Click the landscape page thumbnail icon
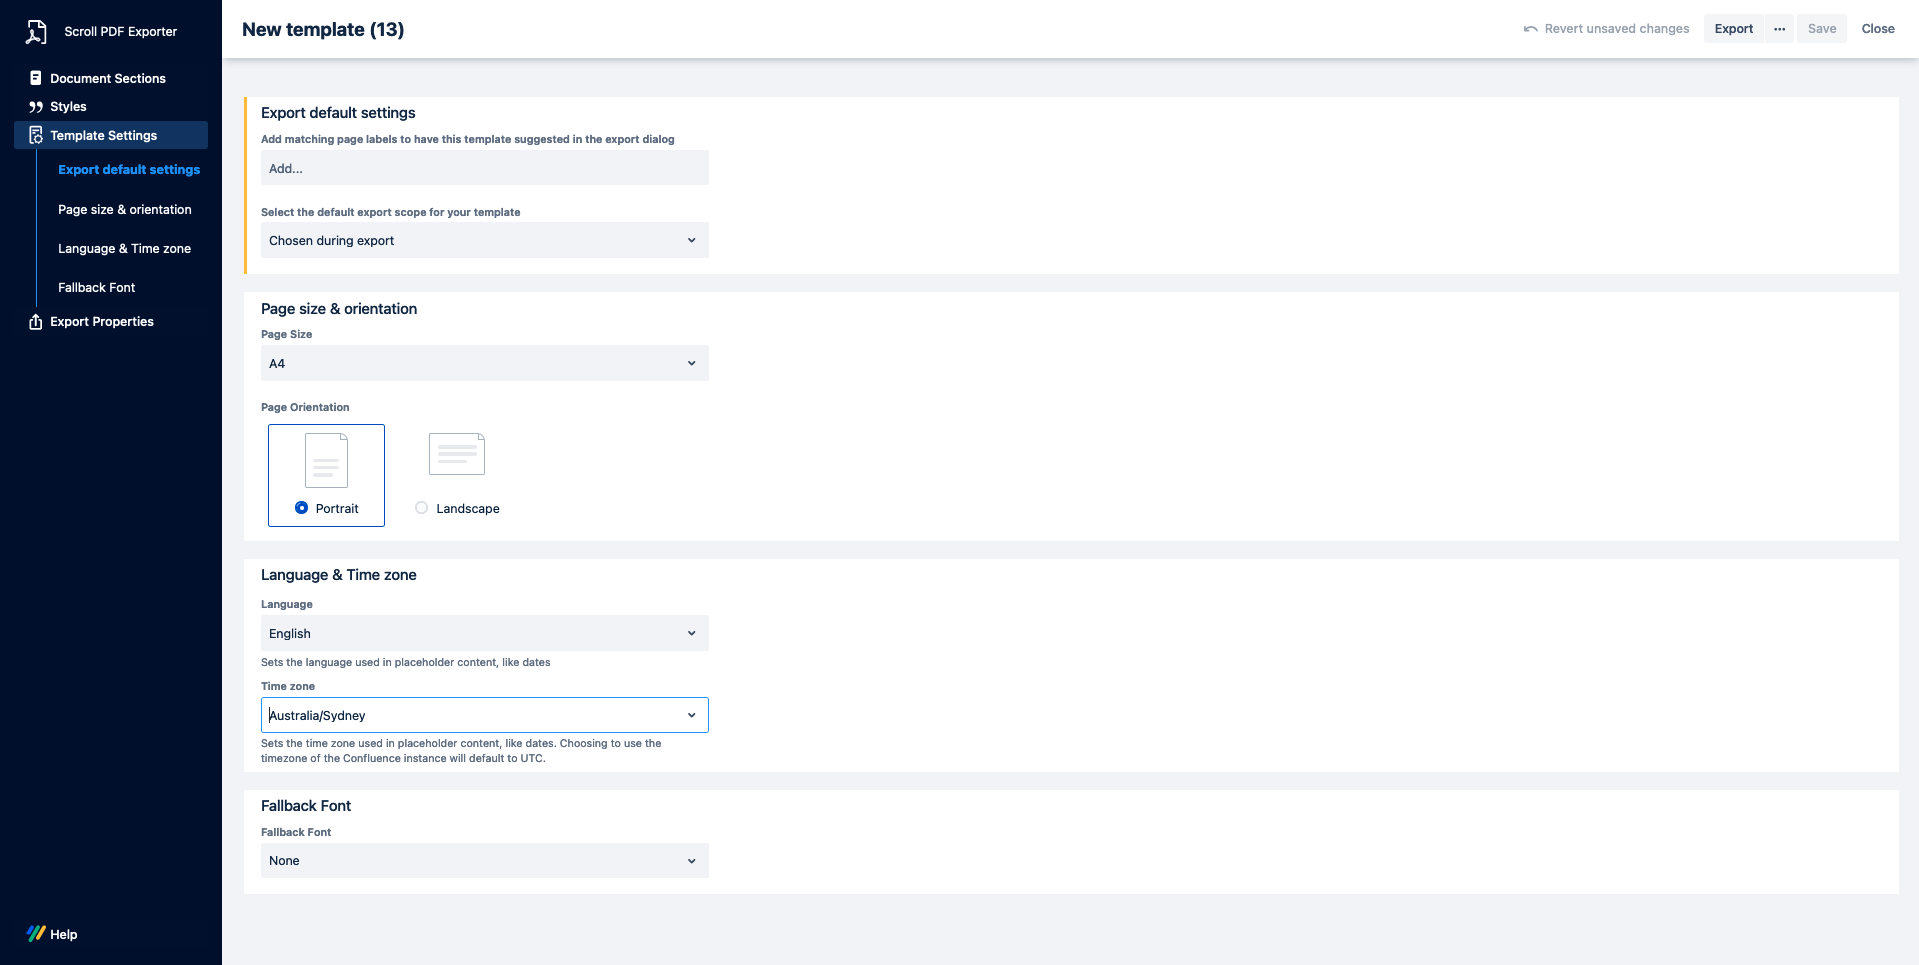Image resolution: width=1919 pixels, height=965 pixels. pos(457,454)
